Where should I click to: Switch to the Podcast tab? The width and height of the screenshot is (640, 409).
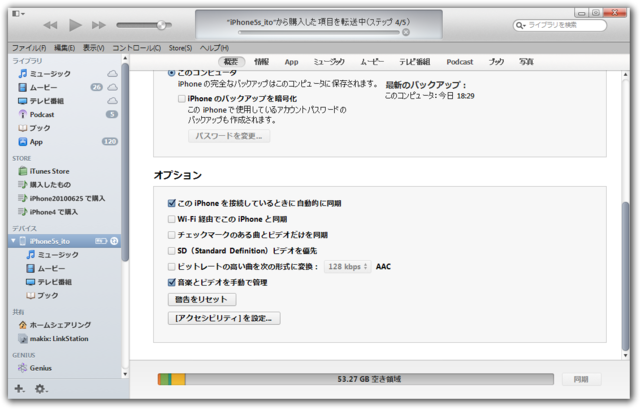(x=460, y=62)
